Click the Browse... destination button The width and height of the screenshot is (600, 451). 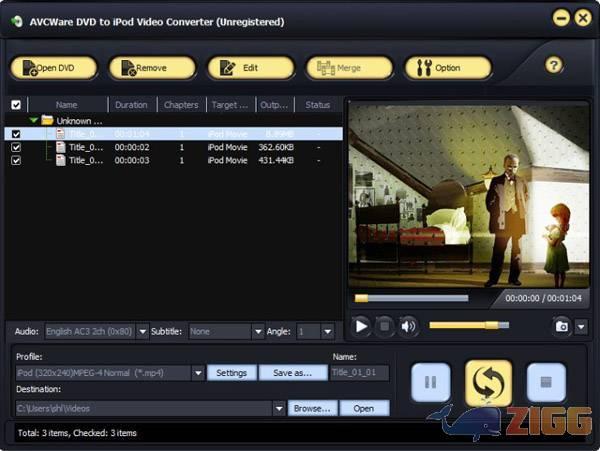click(x=312, y=408)
